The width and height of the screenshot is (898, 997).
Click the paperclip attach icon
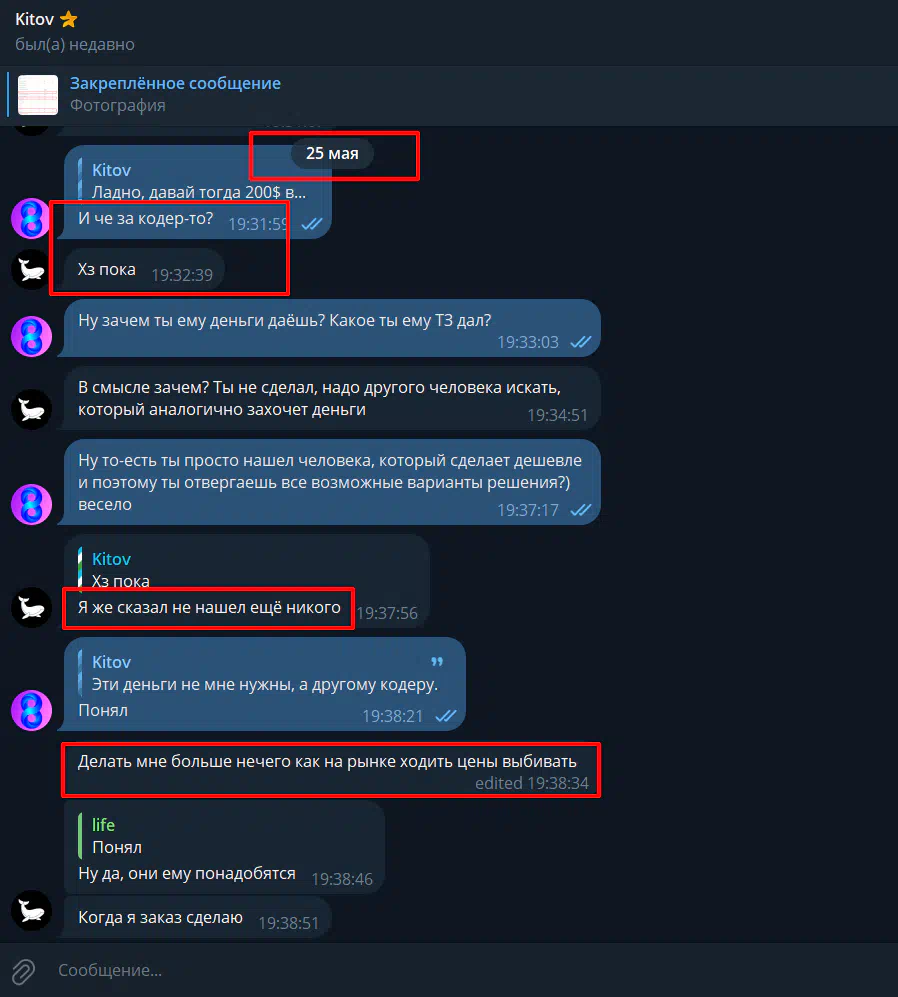[23, 971]
